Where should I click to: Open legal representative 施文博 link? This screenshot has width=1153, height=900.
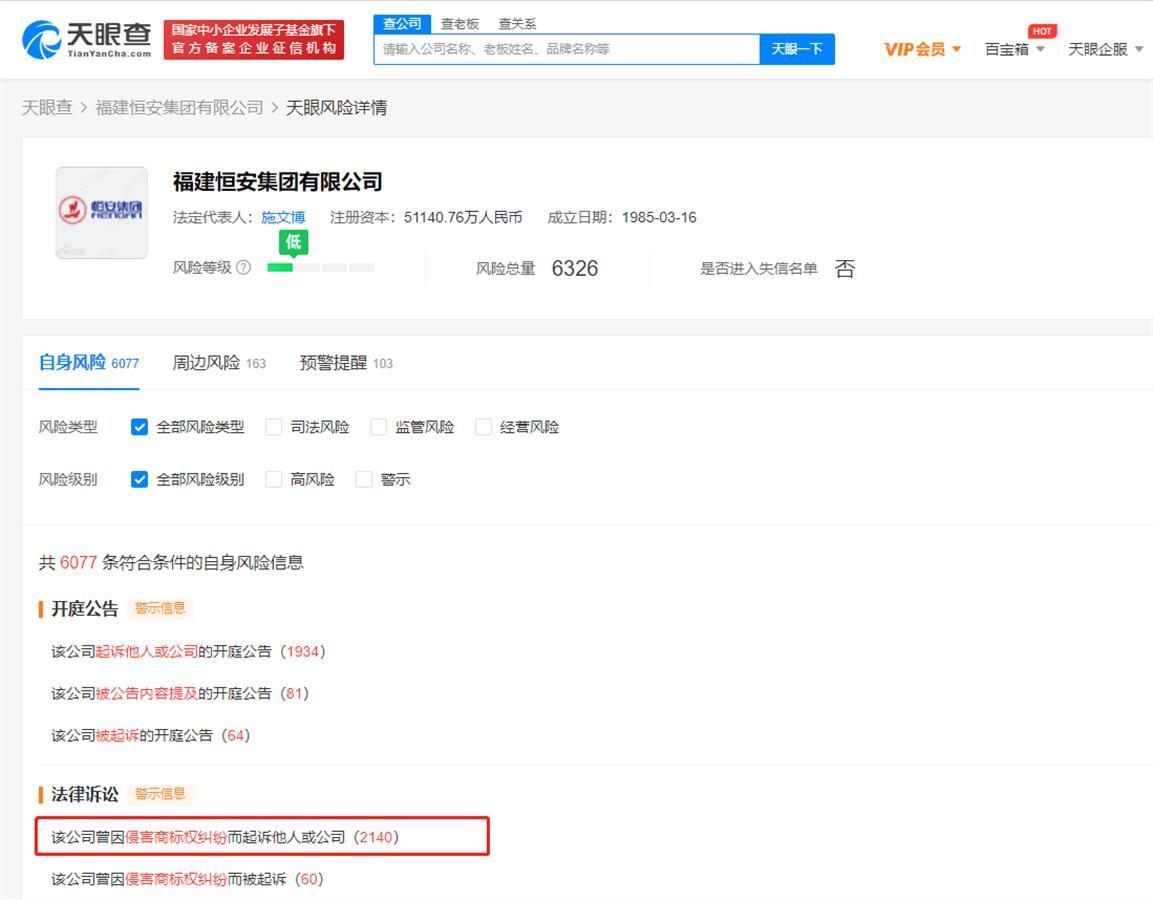[x=283, y=218]
